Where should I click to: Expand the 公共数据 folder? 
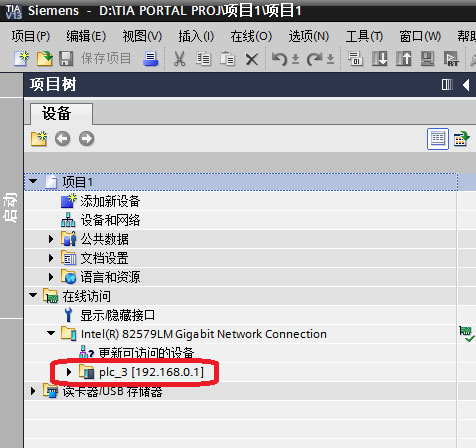point(51,239)
